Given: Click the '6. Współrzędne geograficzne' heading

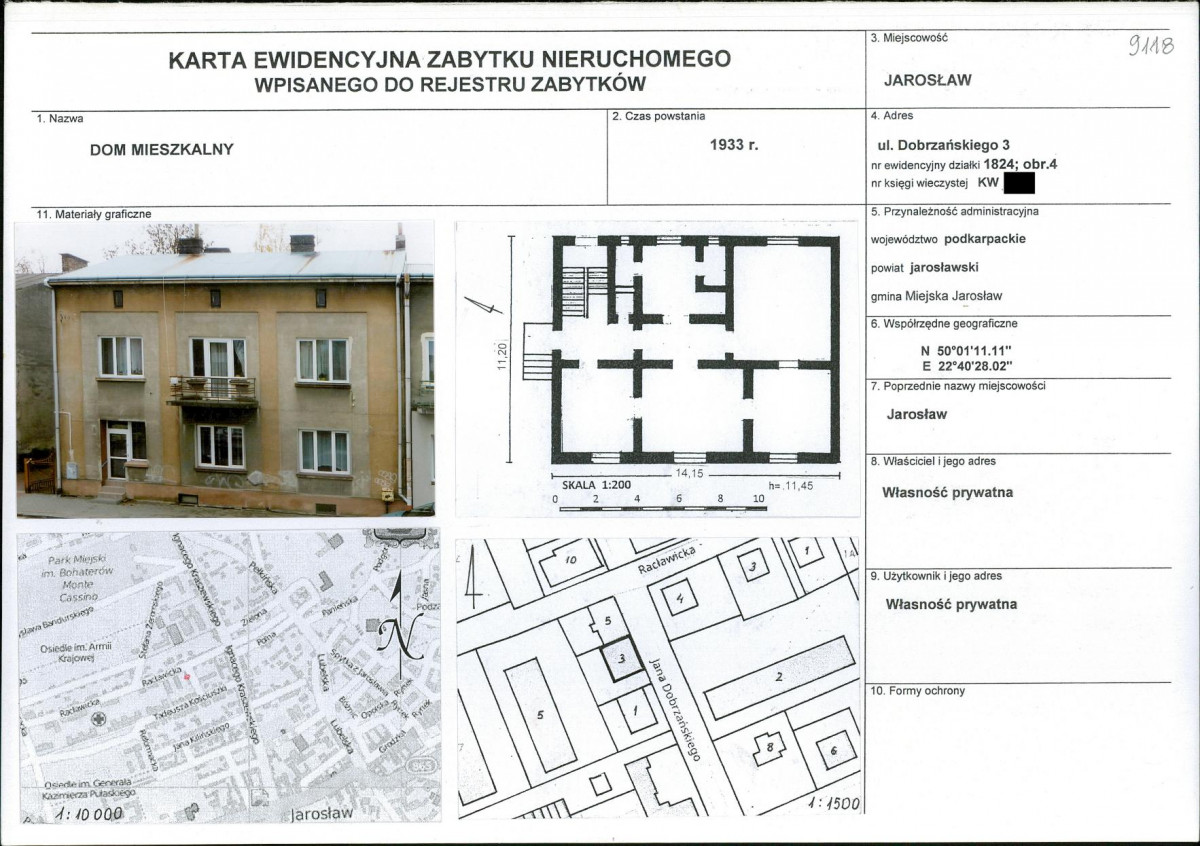Looking at the screenshot, I should point(943,324).
